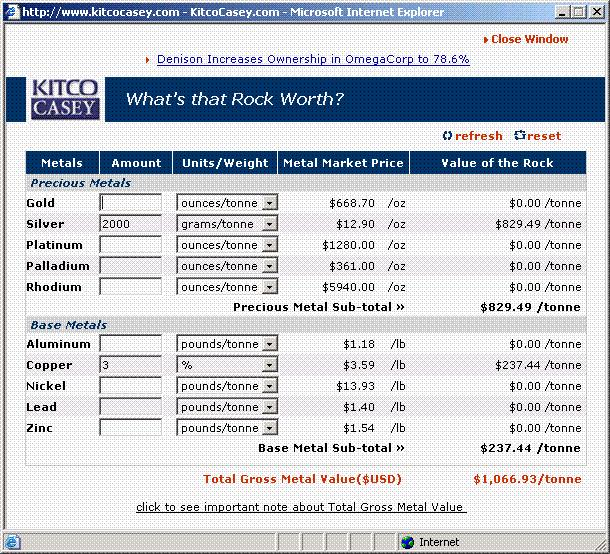610x554 pixels.
Task: Open the important note about Total Gross Metal Value
Action: click(301, 507)
